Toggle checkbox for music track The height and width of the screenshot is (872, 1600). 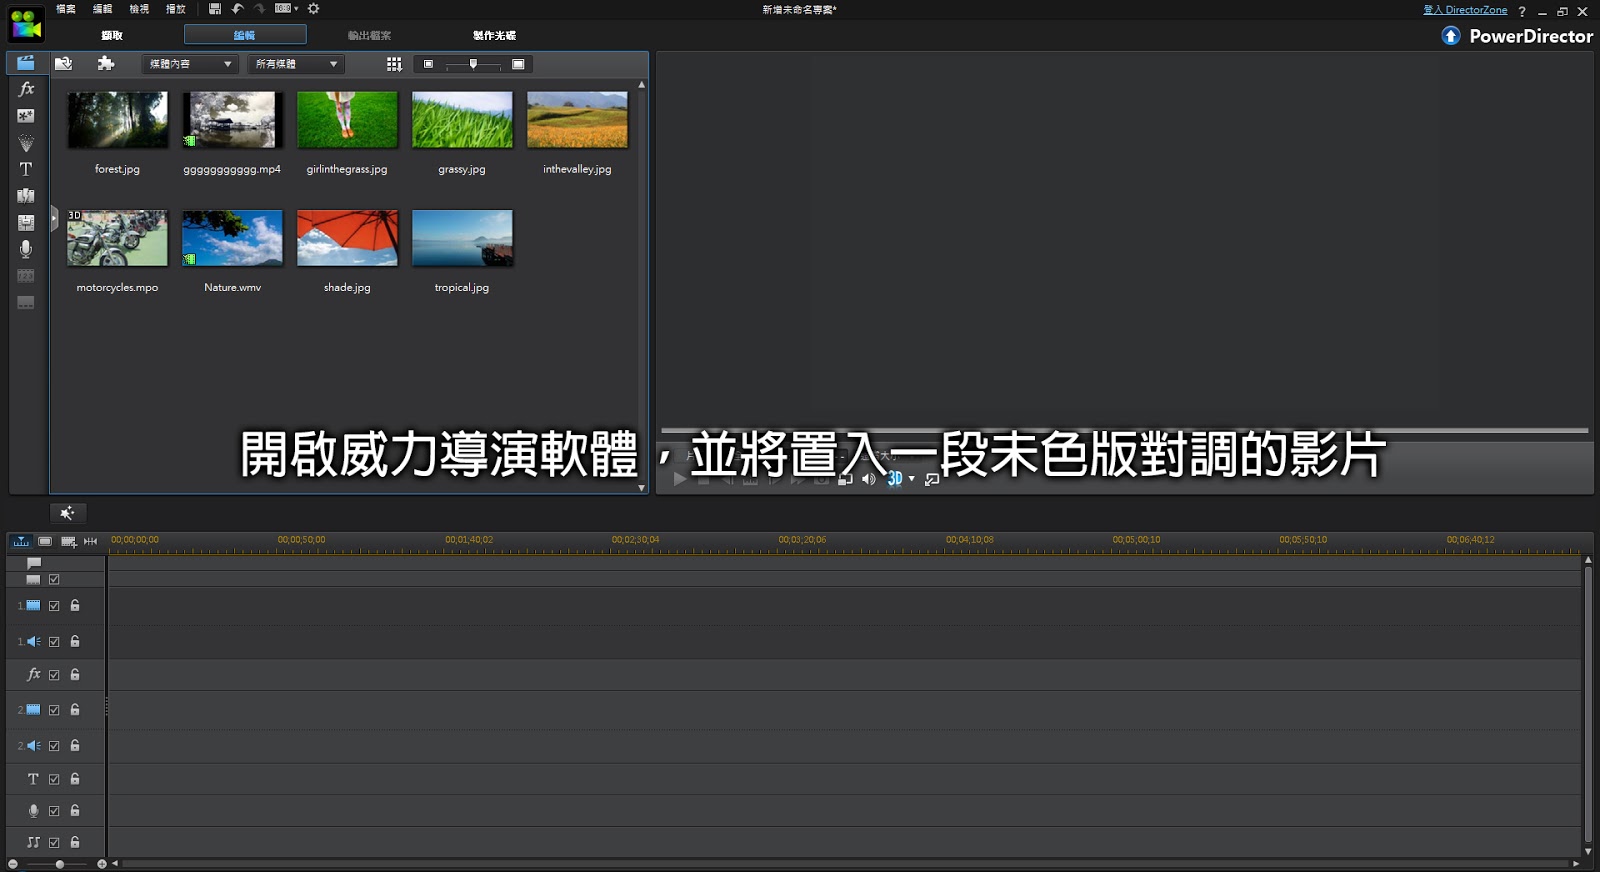54,843
